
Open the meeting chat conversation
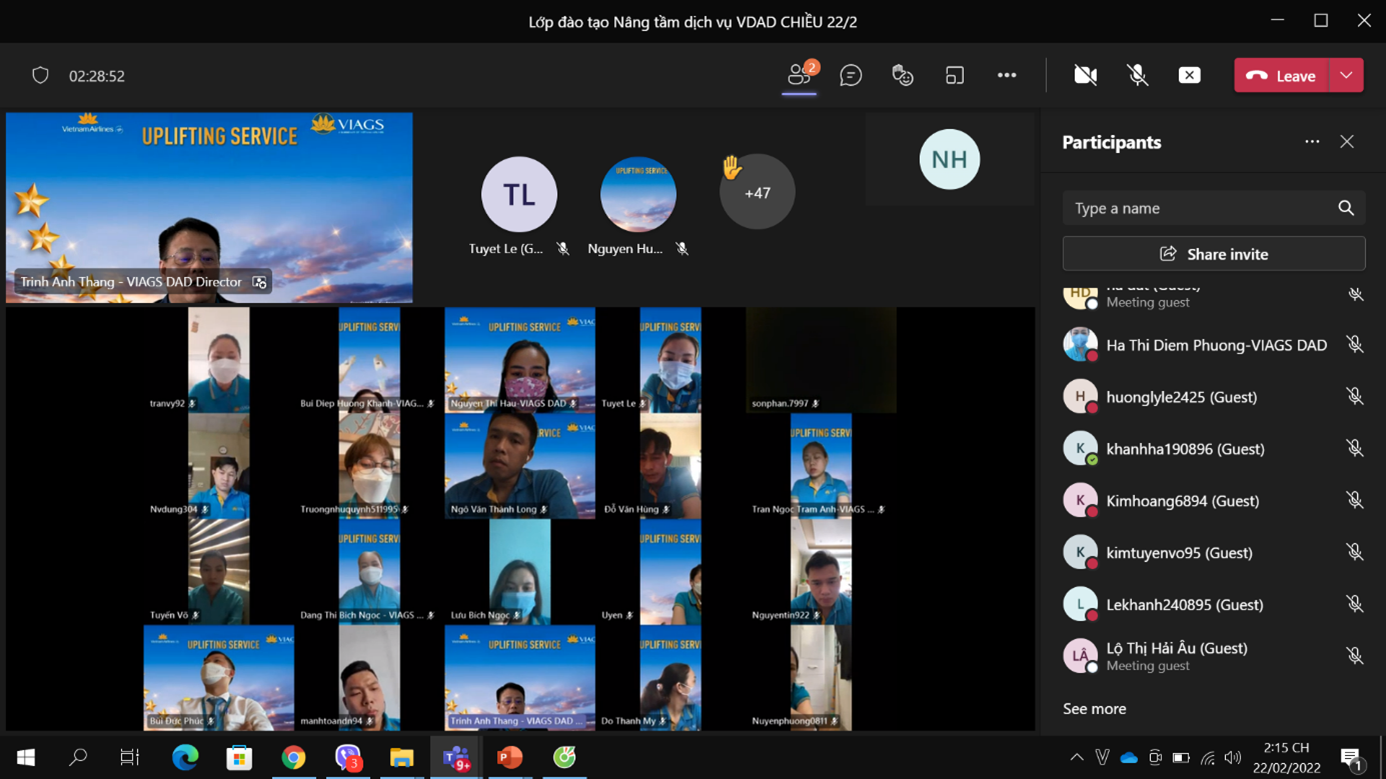coord(851,75)
